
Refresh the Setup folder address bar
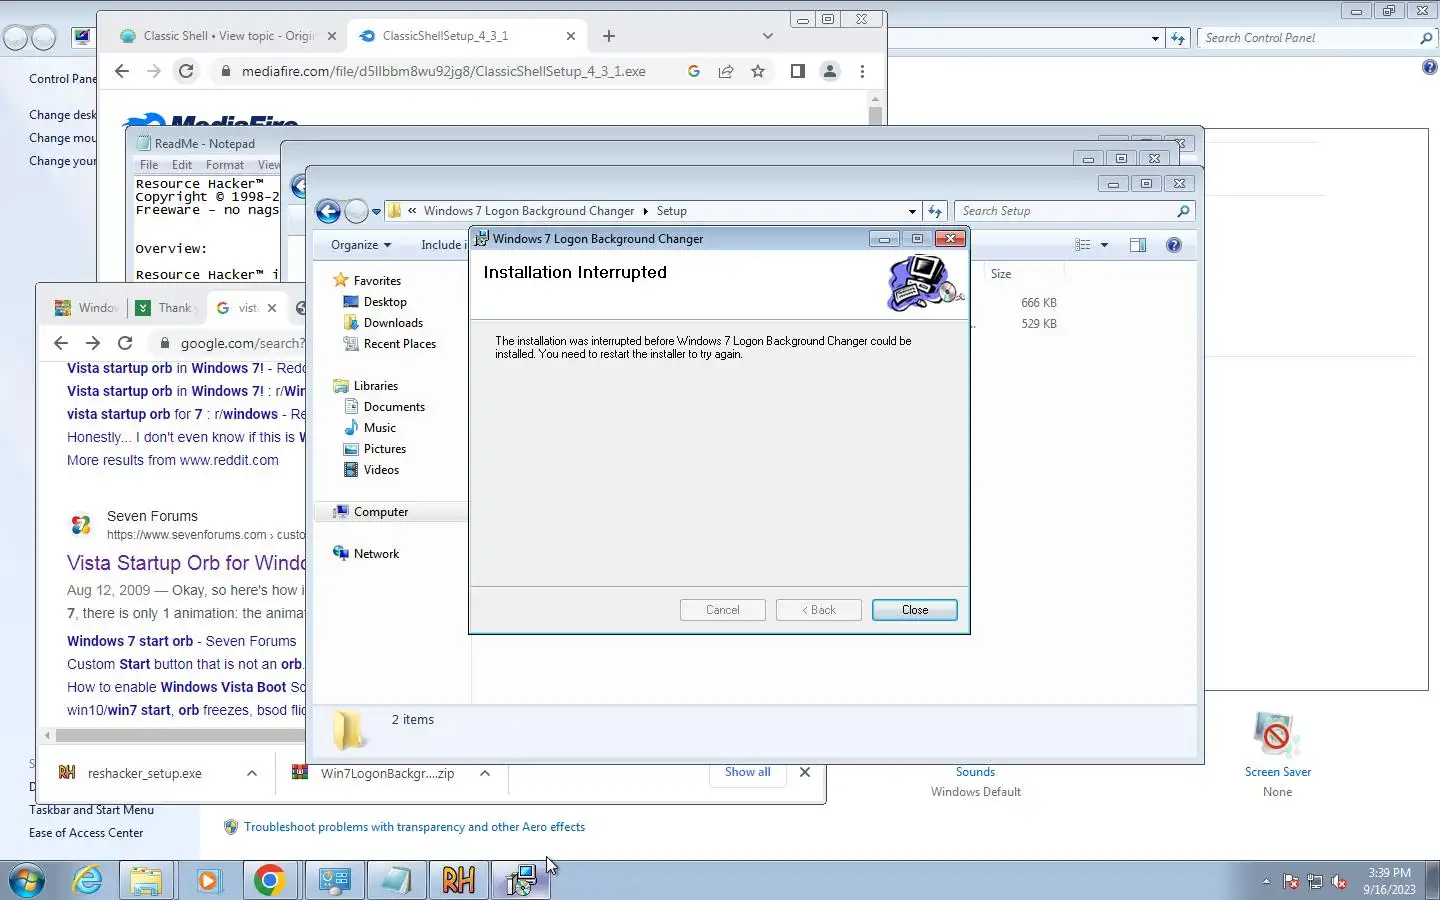pyautogui.click(x=935, y=211)
